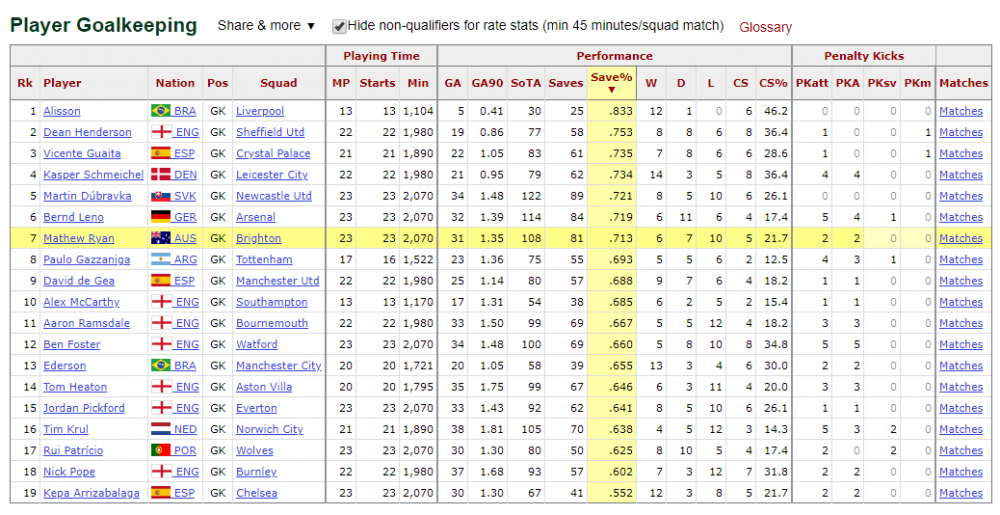Viewport: 1000px width, 515px height.
Task: Click the Spain flag beside David de Gea
Action: point(161,280)
